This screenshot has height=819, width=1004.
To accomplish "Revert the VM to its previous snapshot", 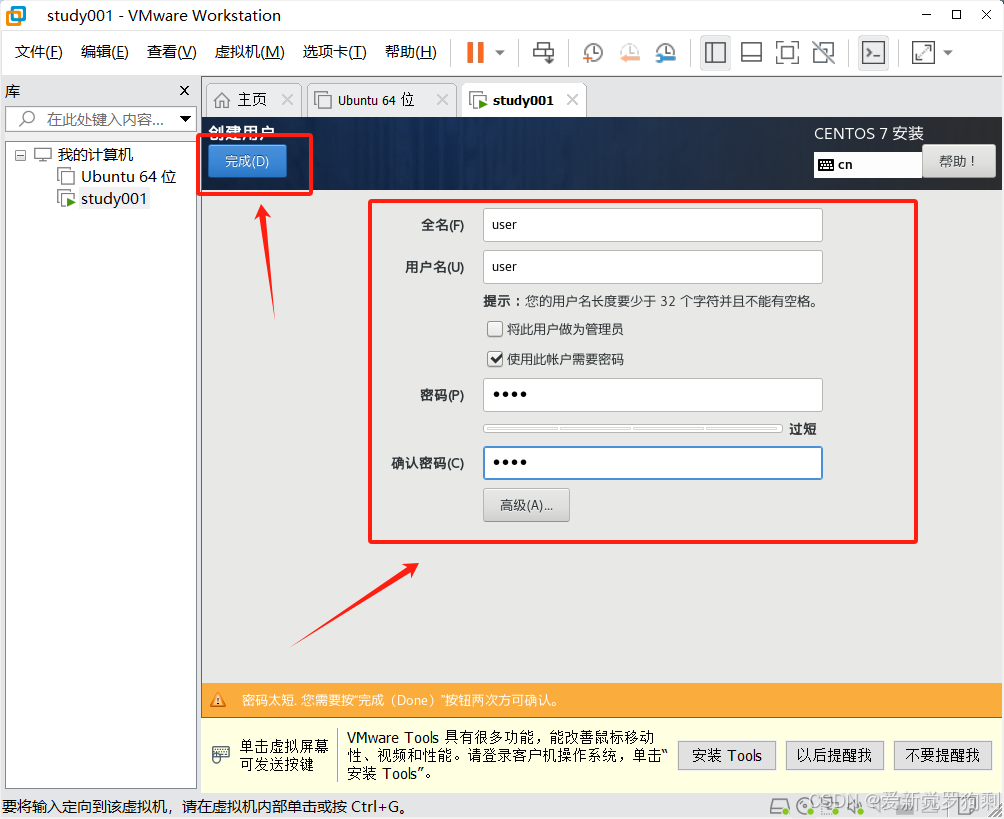I will [x=629, y=53].
